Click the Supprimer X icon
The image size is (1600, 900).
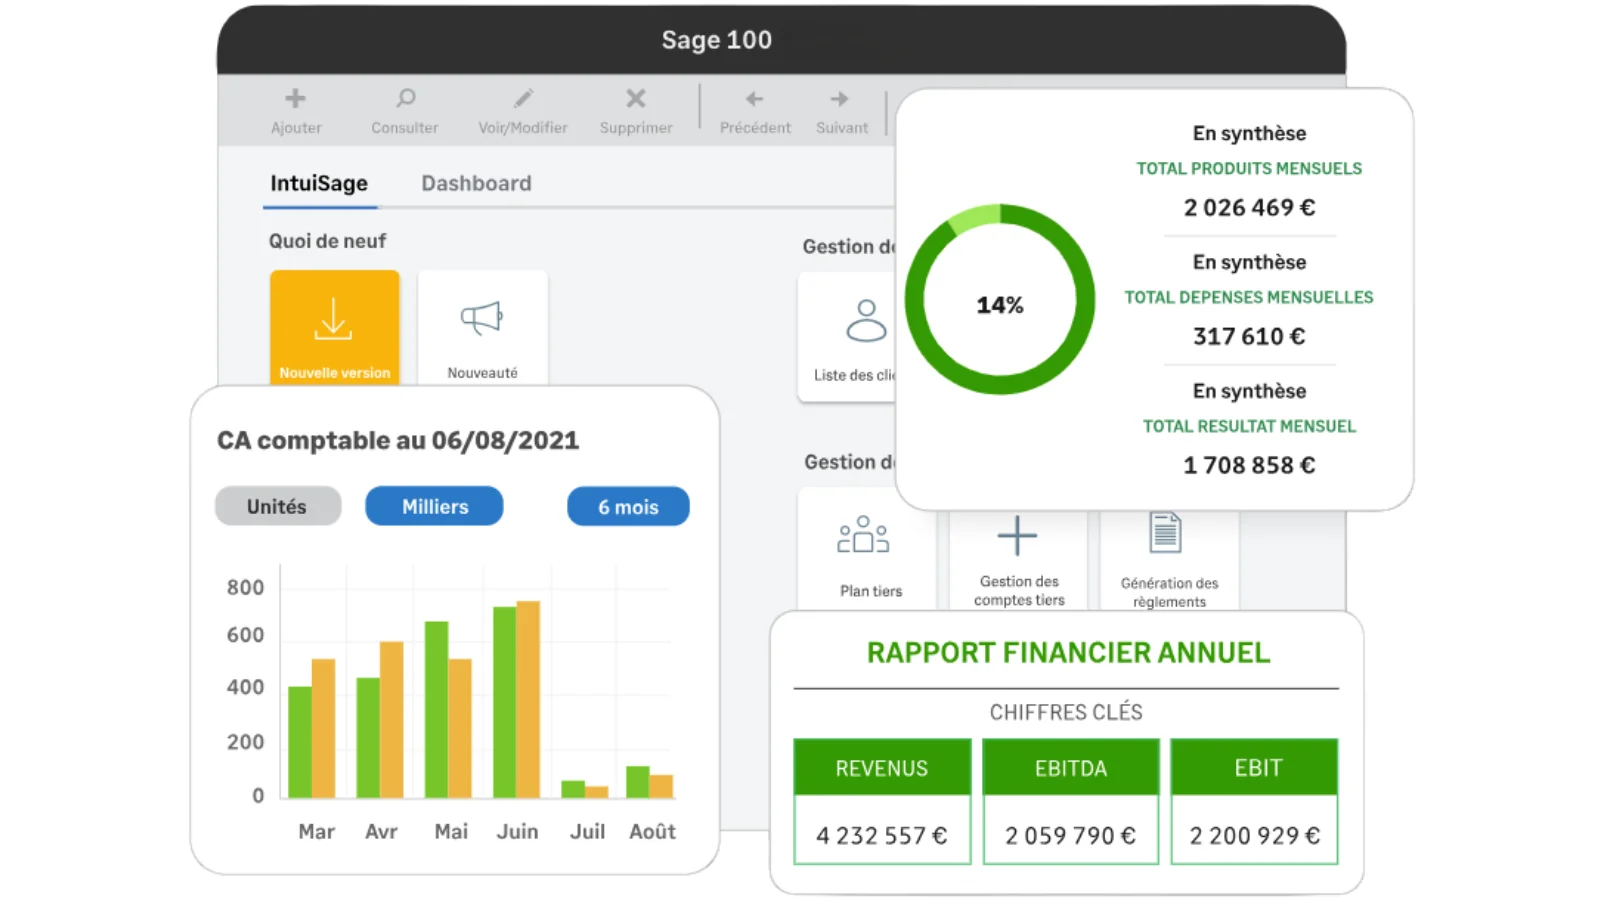point(636,98)
